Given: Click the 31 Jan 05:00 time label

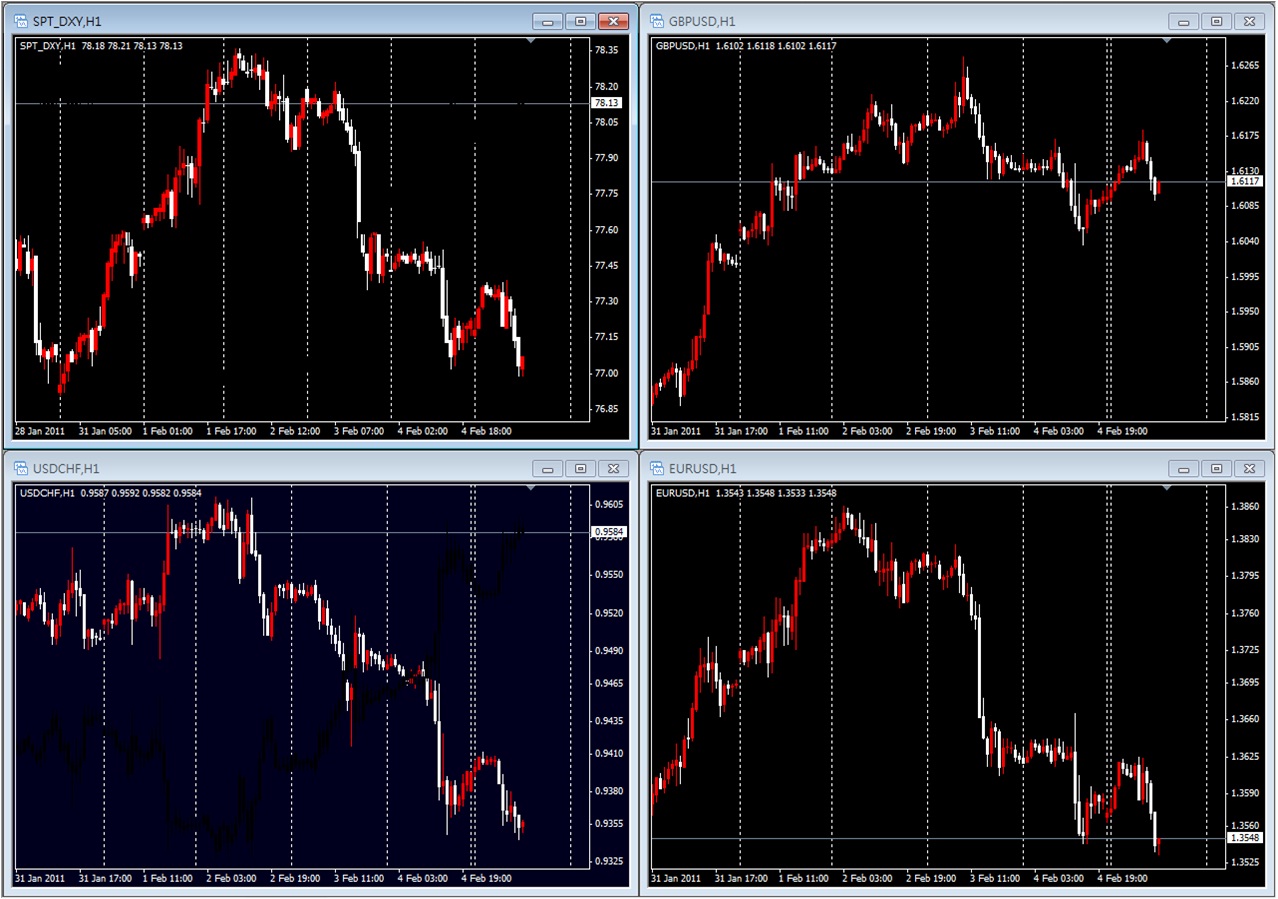Looking at the screenshot, I should [104, 431].
